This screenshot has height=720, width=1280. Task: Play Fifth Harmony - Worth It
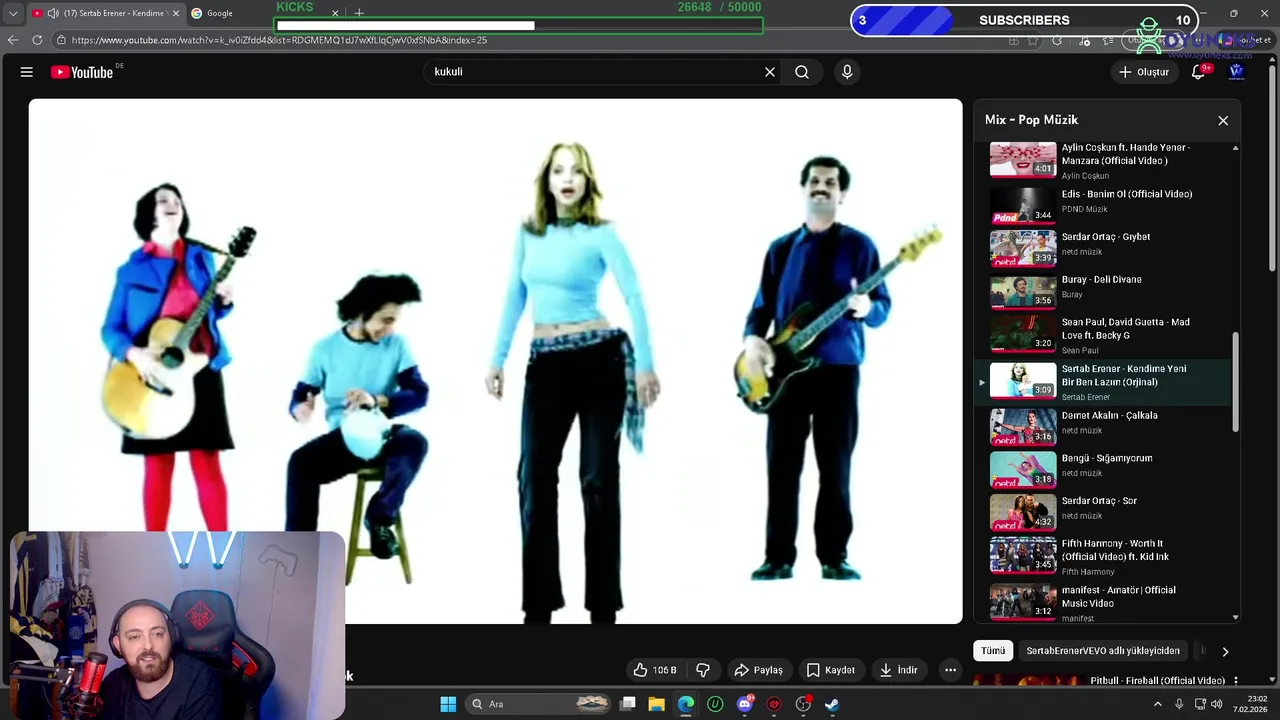coord(1105,556)
